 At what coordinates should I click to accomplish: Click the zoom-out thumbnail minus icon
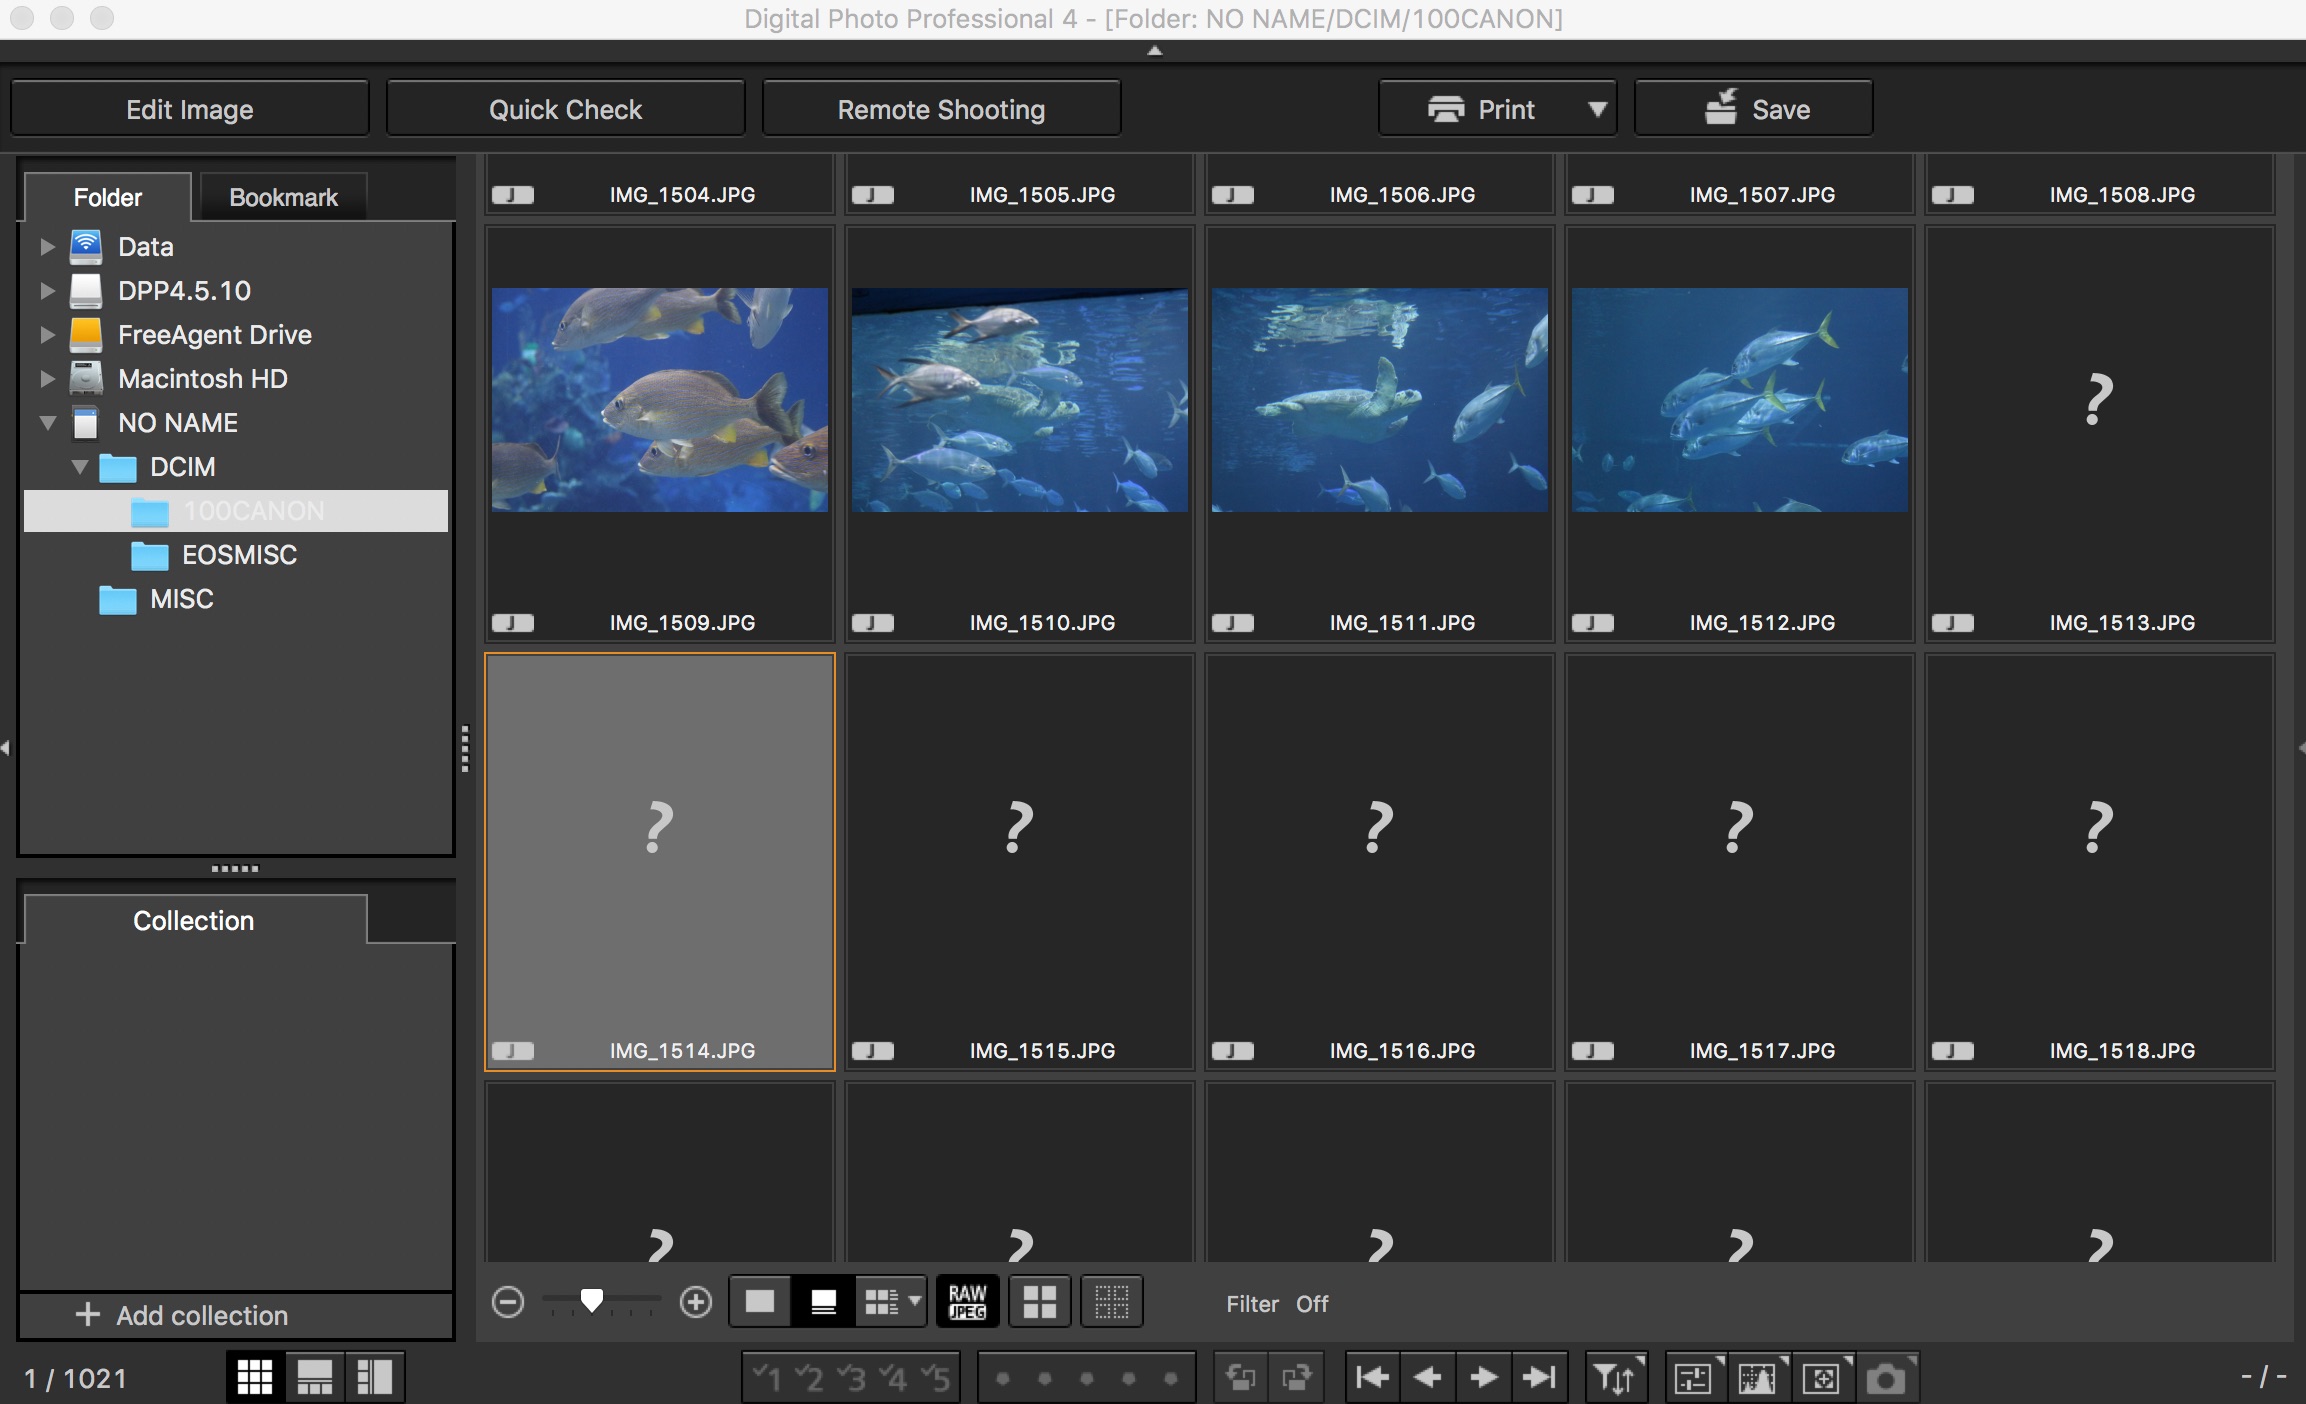click(508, 1302)
